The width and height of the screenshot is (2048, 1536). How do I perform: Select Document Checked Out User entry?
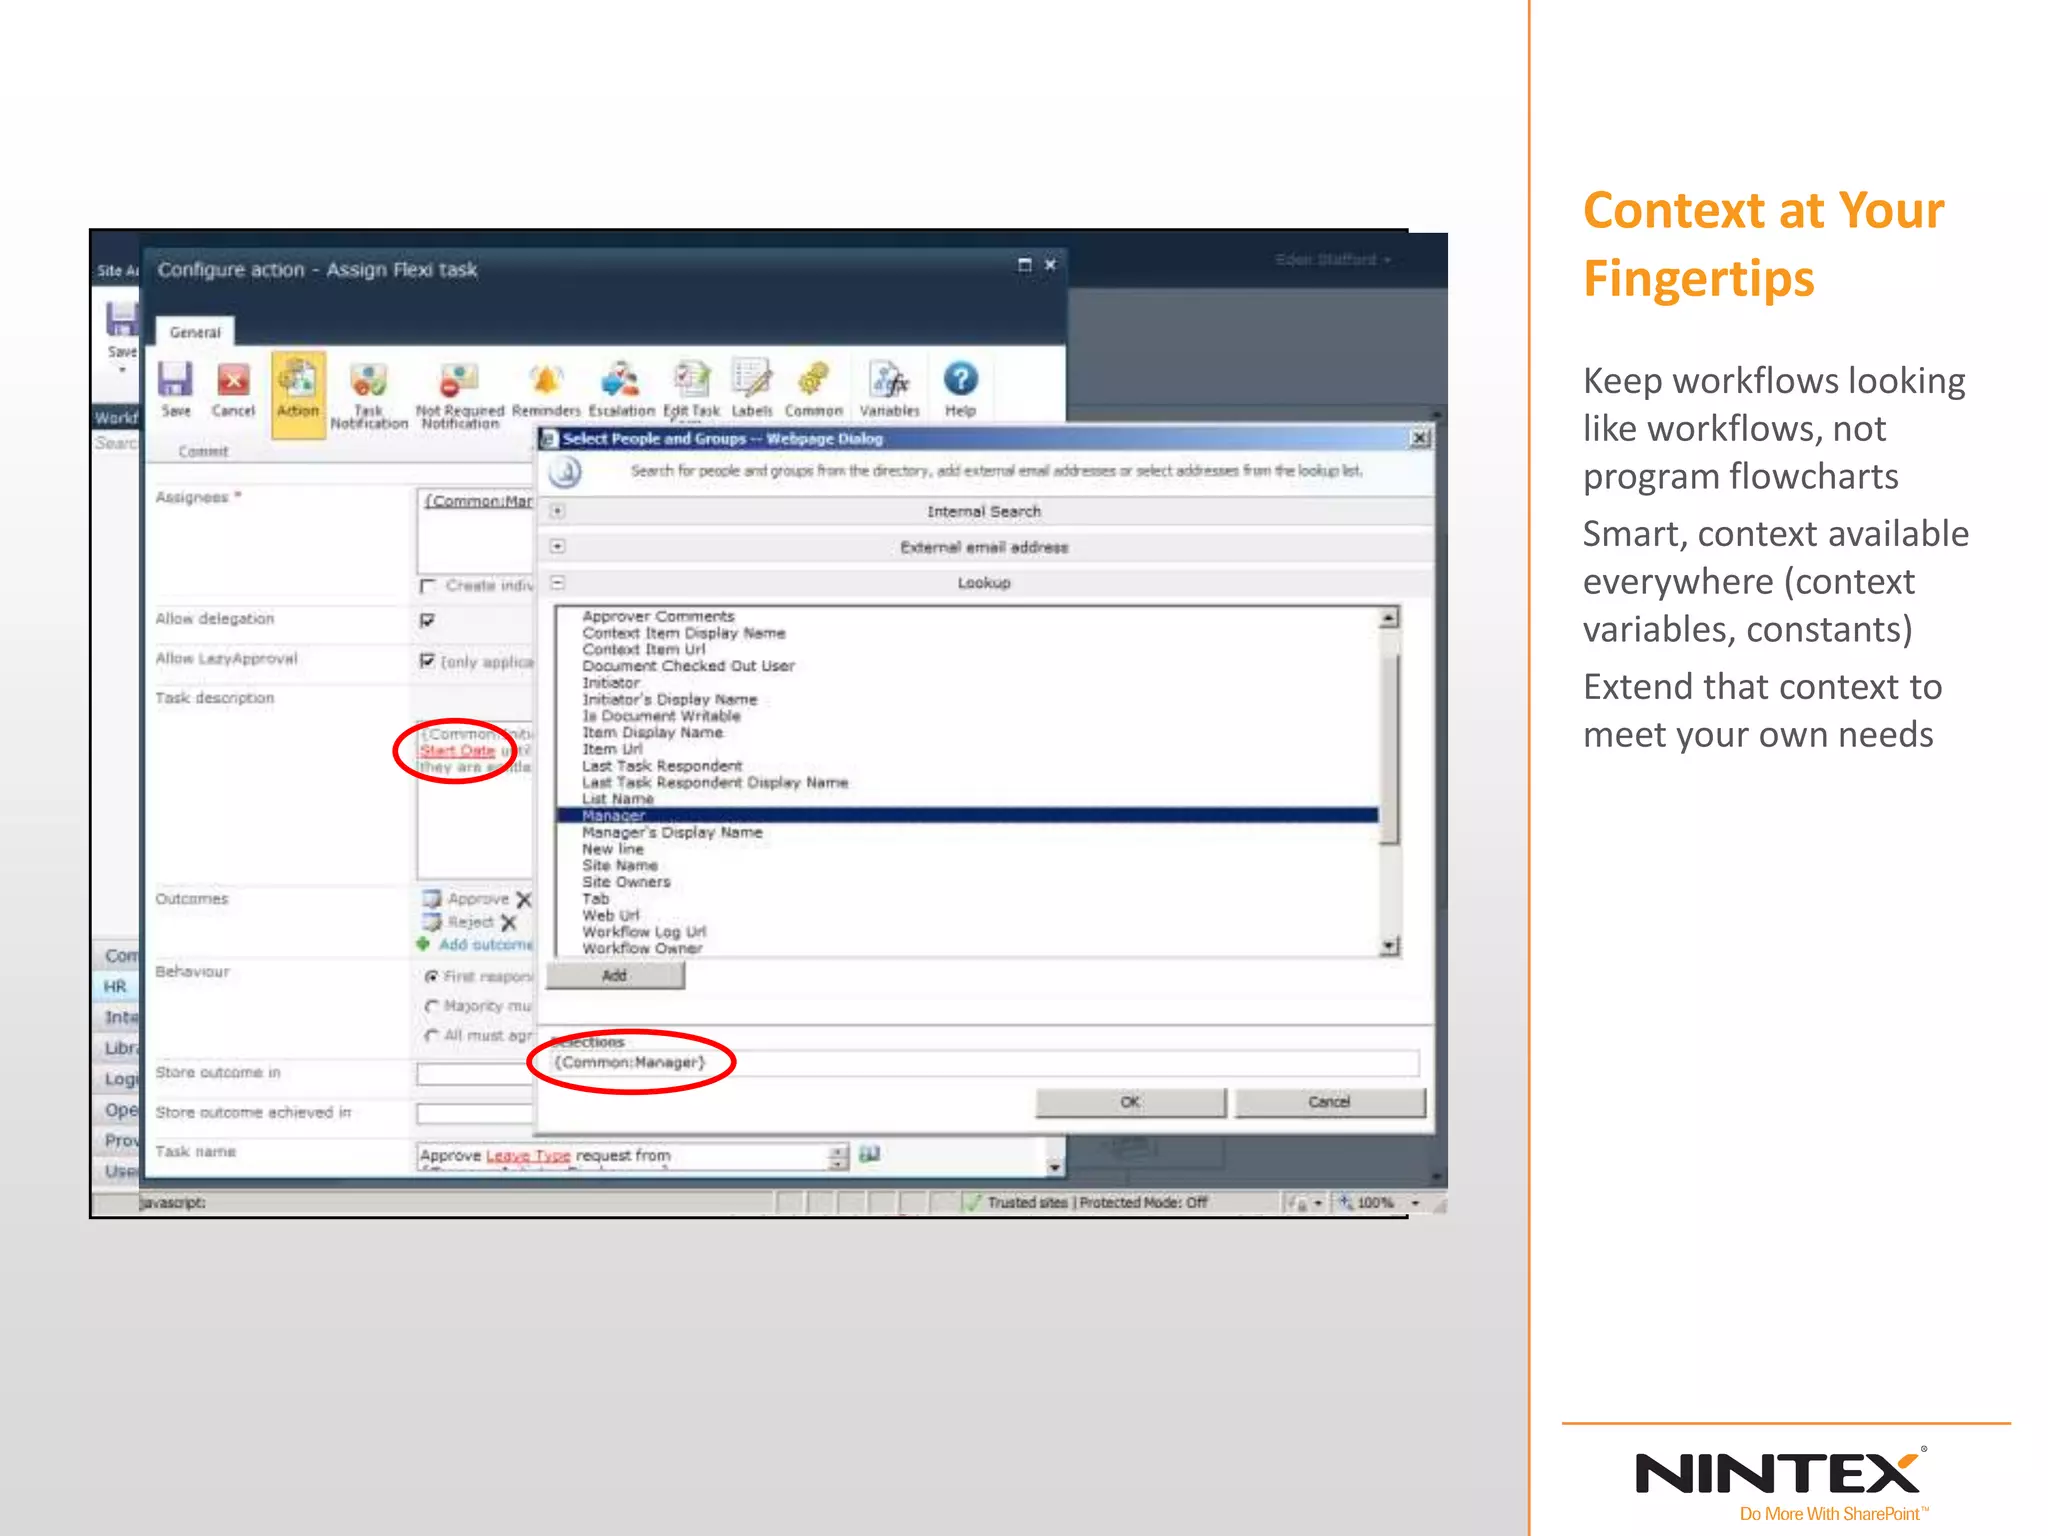[x=689, y=666]
